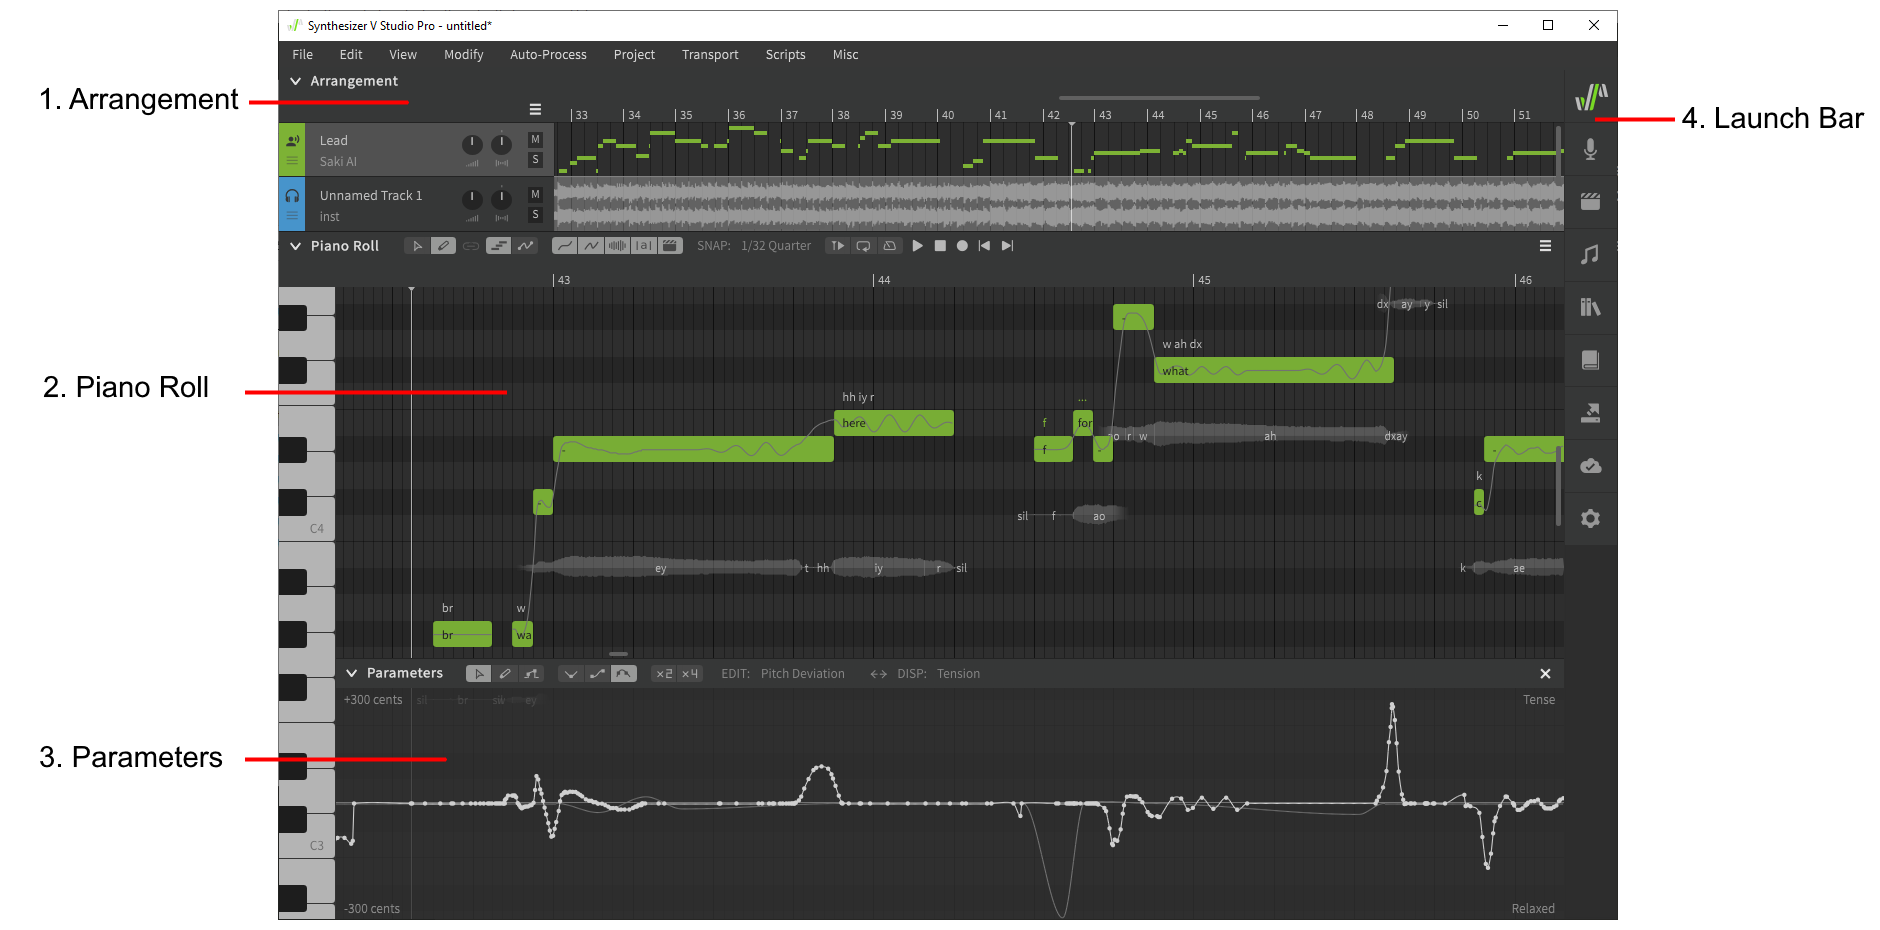Select the pointer tool in Piano Roll toolbar
Image resolution: width=1880 pixels, height=930 pixels.
point(417,246)
